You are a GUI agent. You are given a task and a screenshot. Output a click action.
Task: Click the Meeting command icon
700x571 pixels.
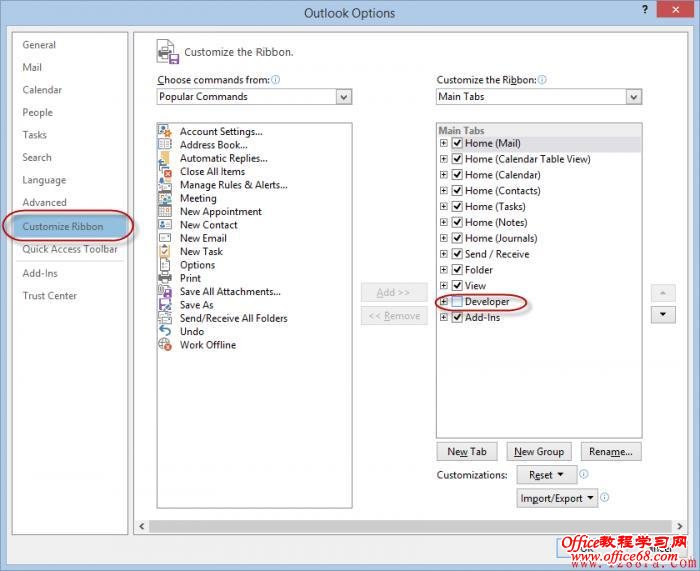[x=165, y=198]
